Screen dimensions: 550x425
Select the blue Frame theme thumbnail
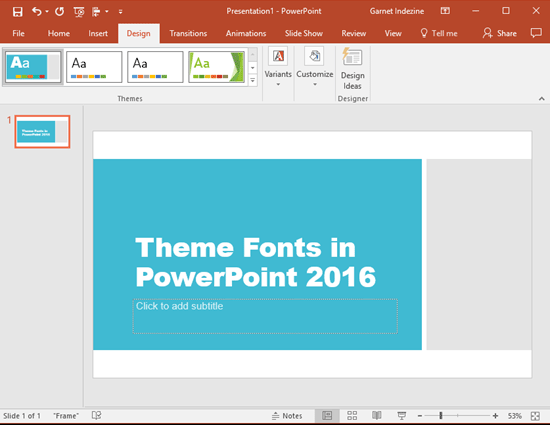33,67
